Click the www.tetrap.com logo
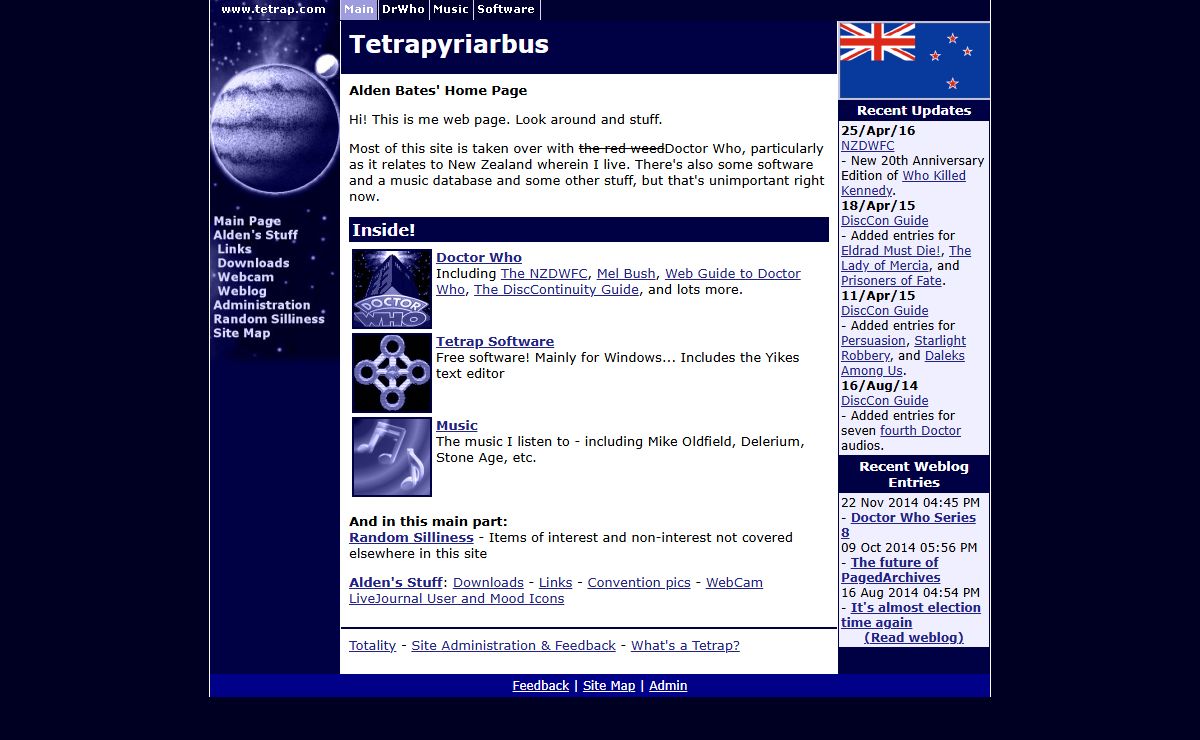This screenshot has height=740, width=1200. [273, 9]
